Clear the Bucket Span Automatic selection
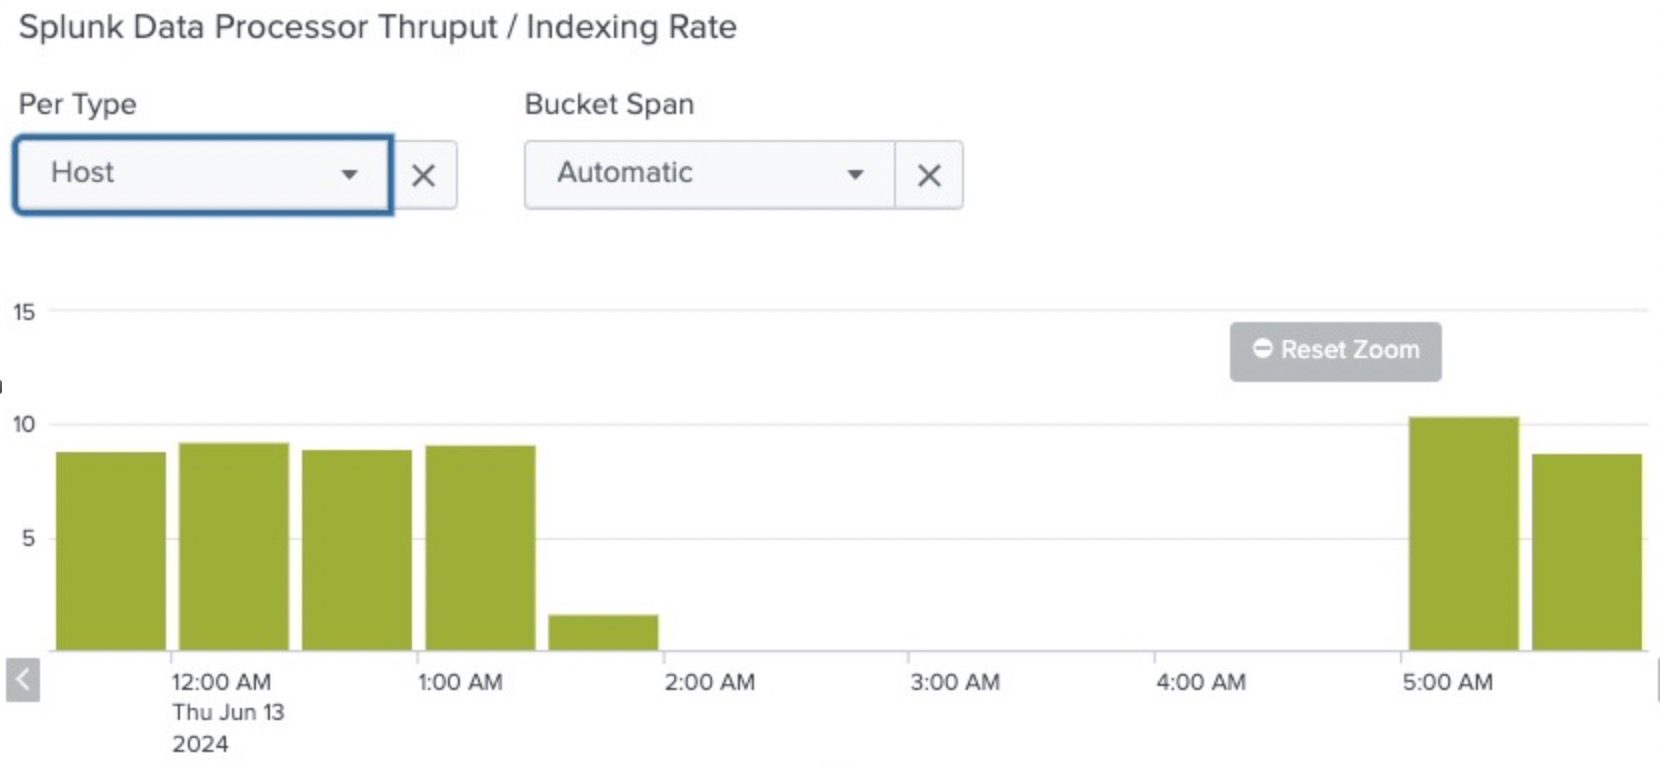The height and width of the screenshot is (766, 1660). tap(929, 176)
